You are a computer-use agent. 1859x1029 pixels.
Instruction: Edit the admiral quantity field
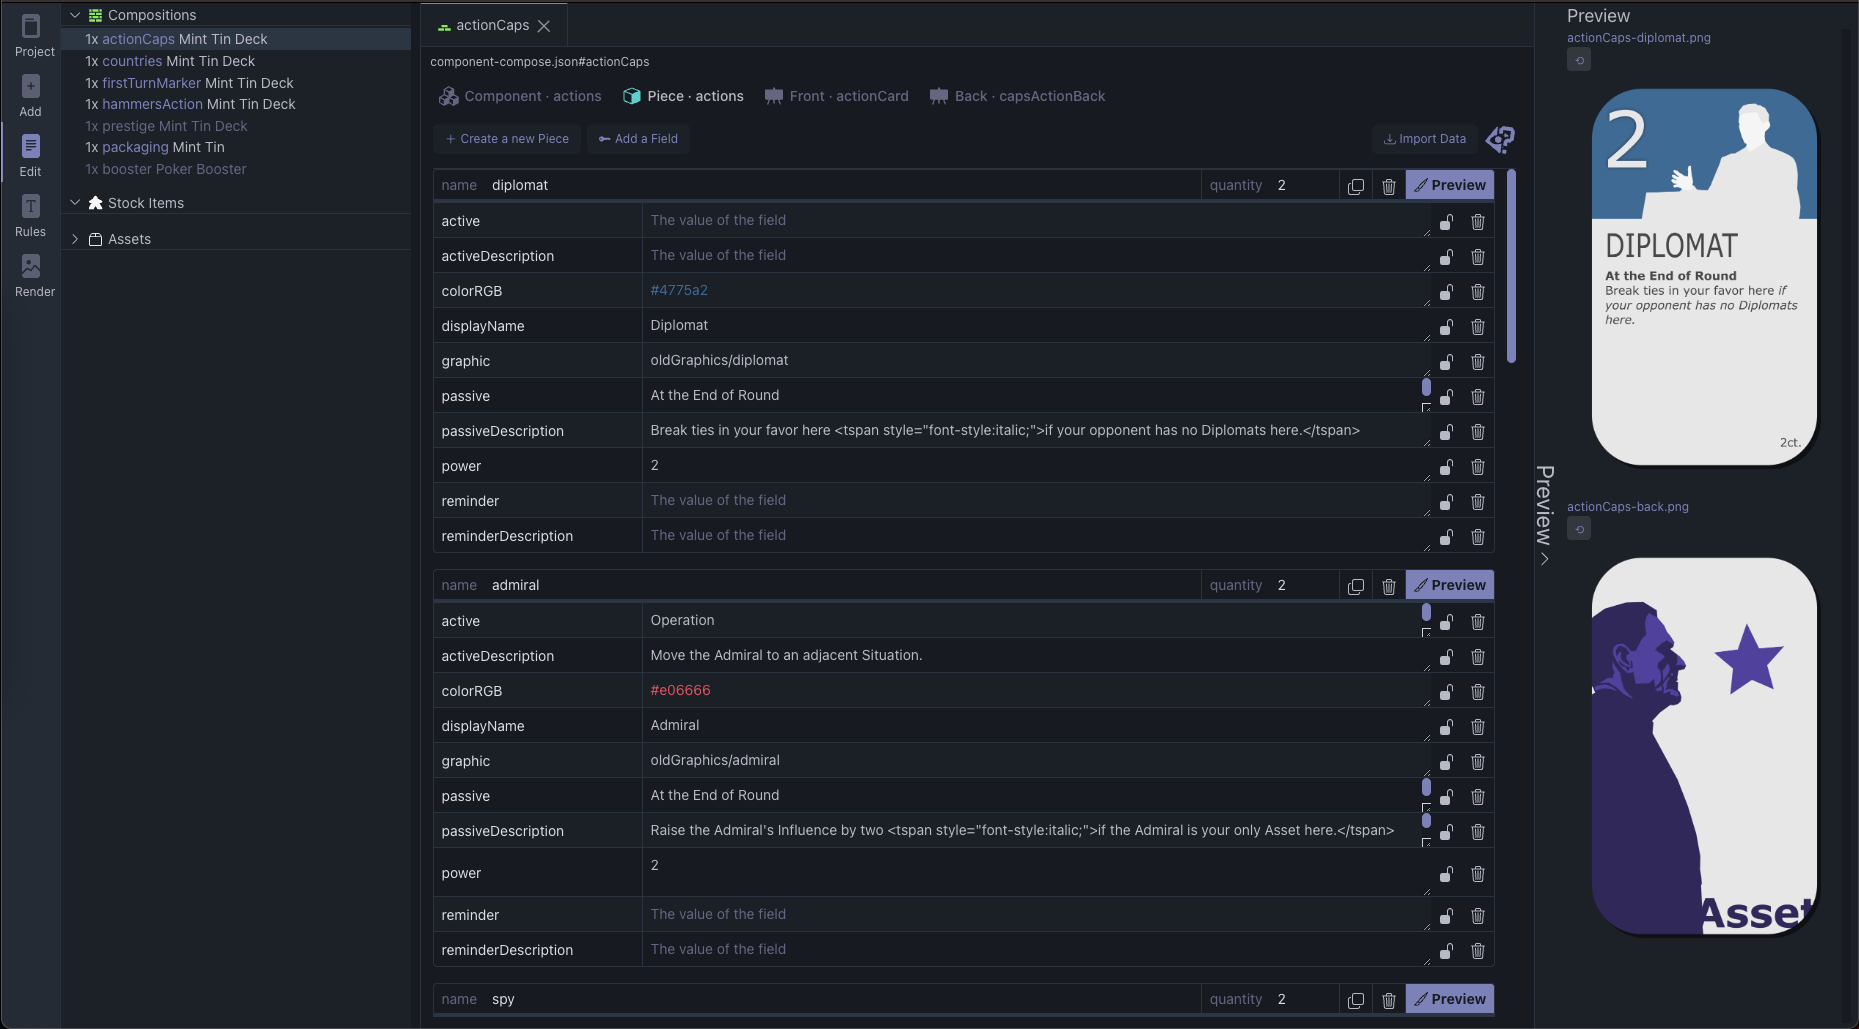click(1303, 585)
